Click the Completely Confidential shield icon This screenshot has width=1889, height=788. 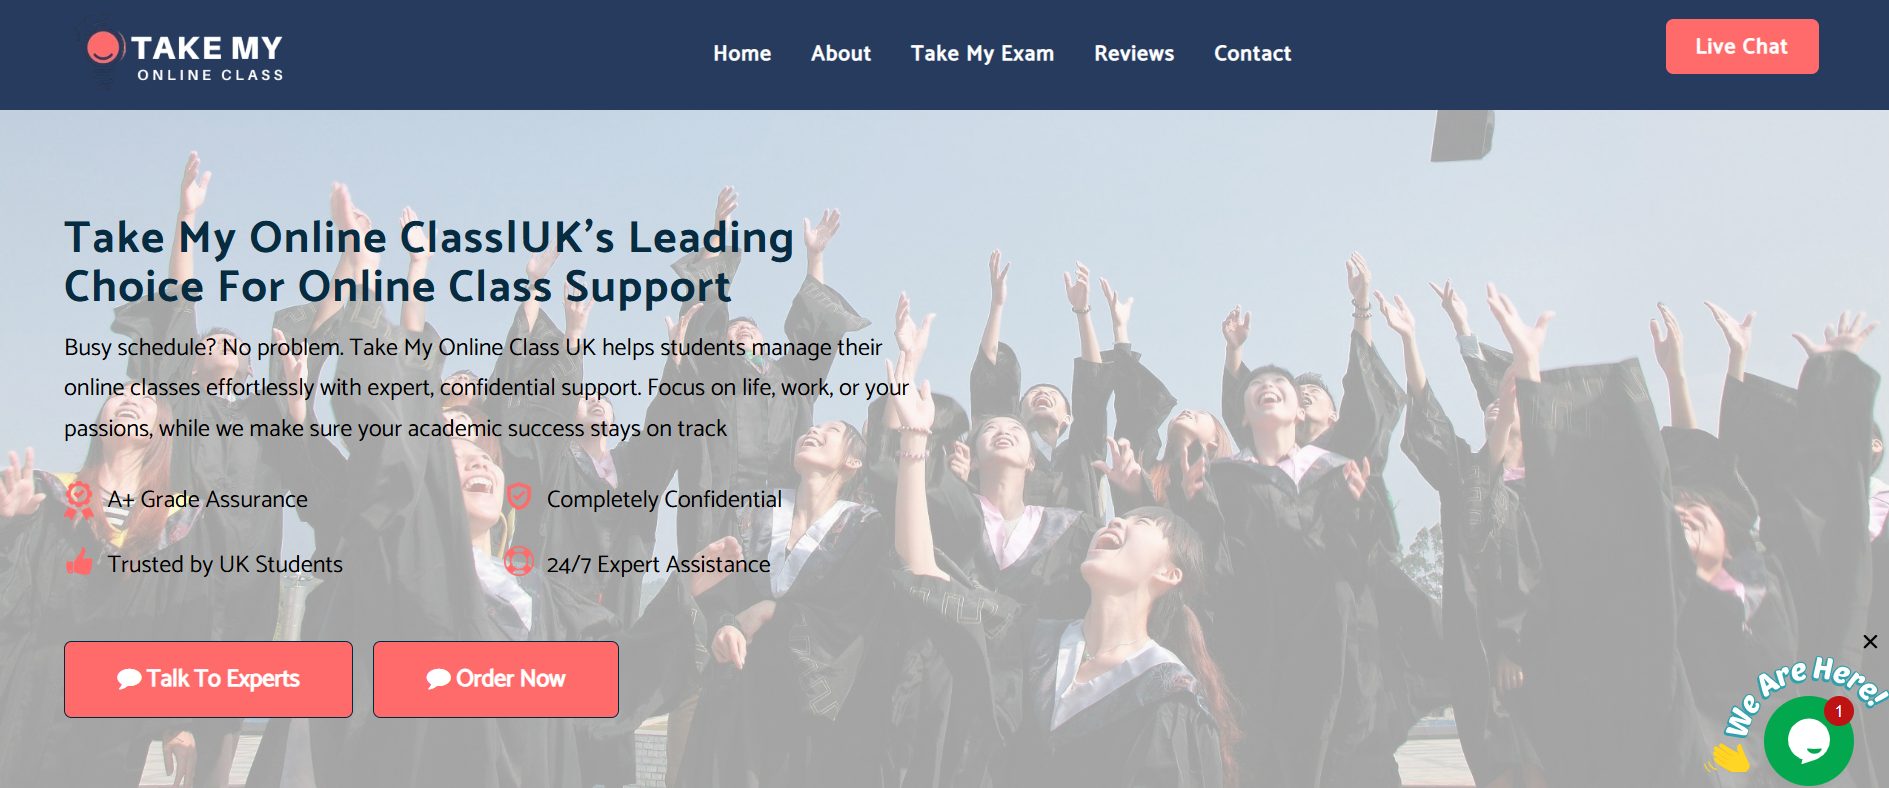coord(518,497)
